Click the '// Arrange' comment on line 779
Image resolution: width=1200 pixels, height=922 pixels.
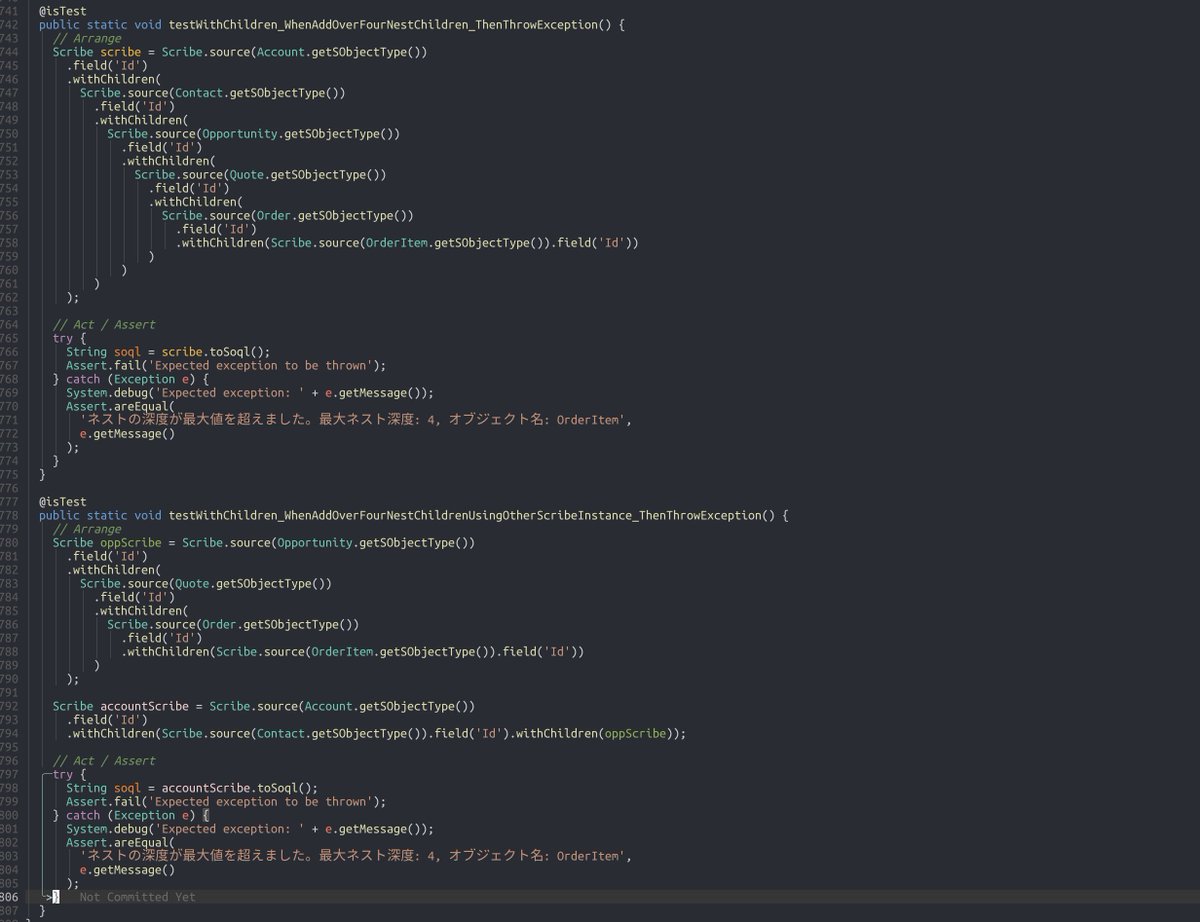tap(87, 529)
